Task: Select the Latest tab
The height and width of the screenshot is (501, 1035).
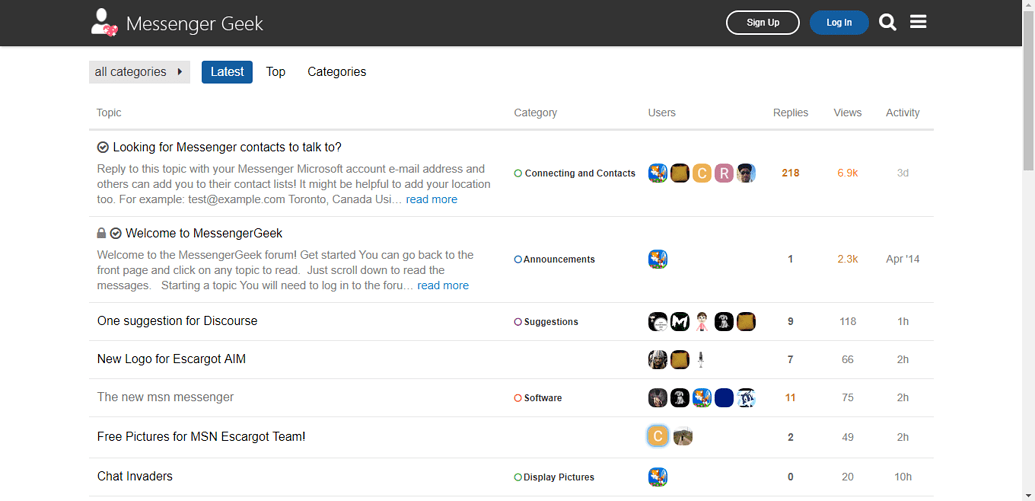Action: coord(227,72)
